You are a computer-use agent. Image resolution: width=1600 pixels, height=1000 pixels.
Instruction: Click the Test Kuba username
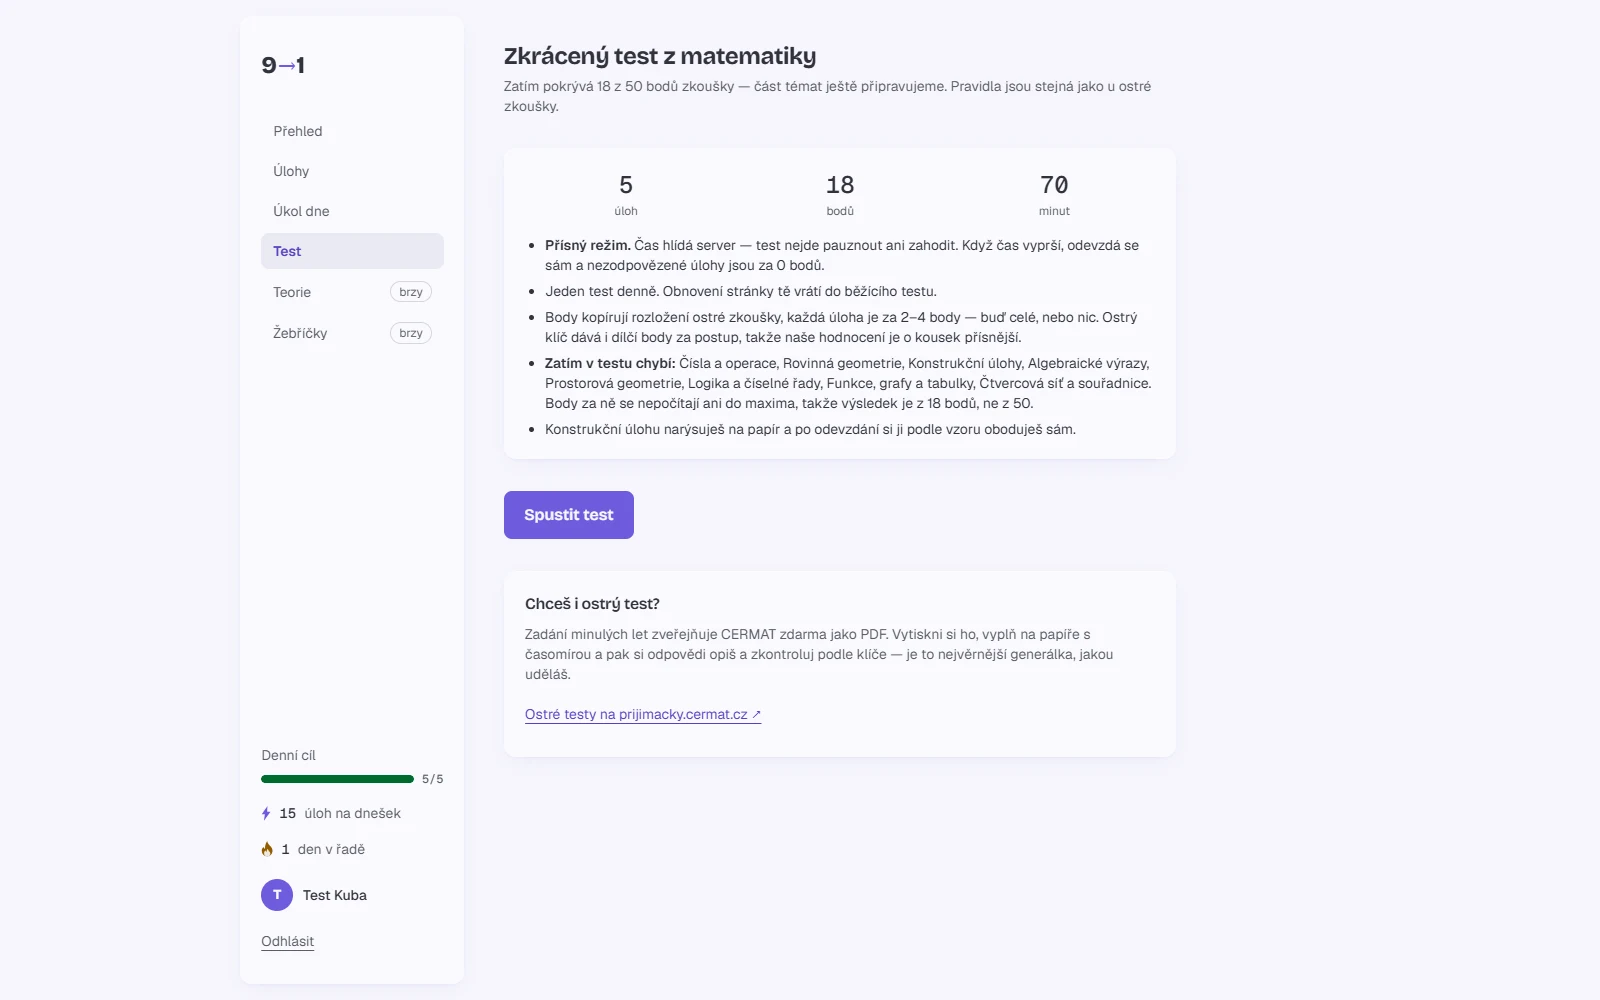point(335,895)
